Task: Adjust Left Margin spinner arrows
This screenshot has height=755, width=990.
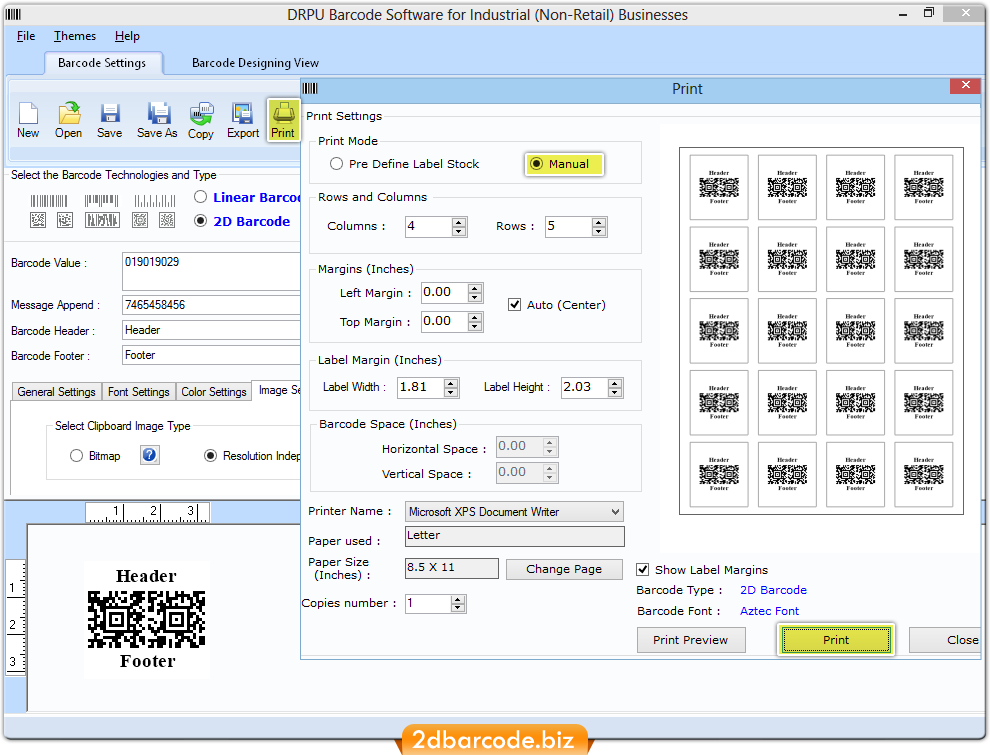Action: [x=475, y=292]
